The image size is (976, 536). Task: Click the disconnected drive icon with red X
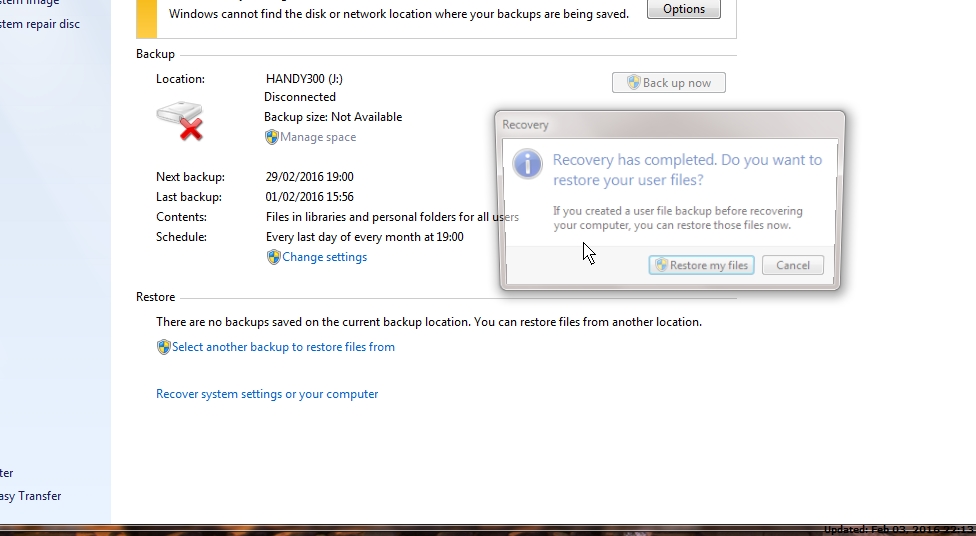point(180,120)
